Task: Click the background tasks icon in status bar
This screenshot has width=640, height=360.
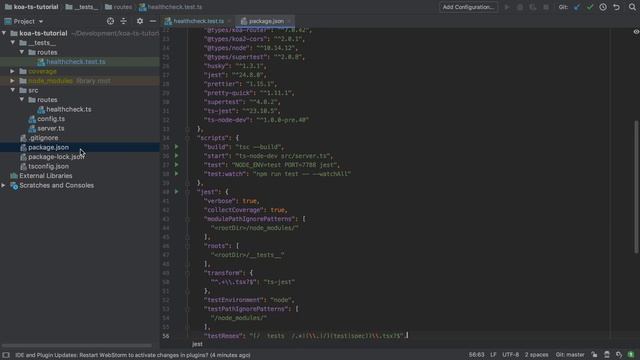Action: (619, 355)
